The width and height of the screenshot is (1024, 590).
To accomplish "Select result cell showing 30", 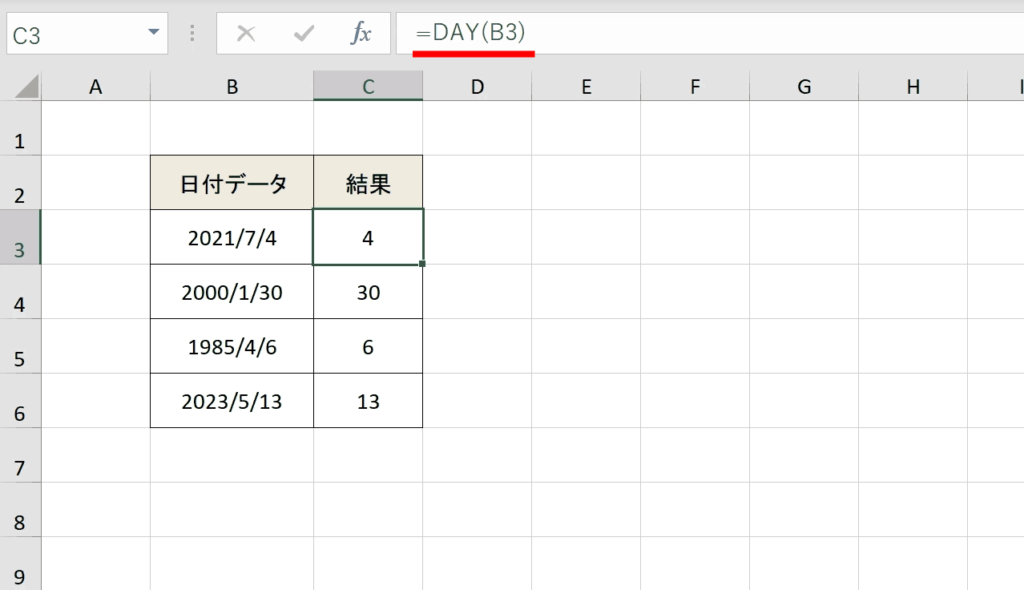I will tap(368, 292).
